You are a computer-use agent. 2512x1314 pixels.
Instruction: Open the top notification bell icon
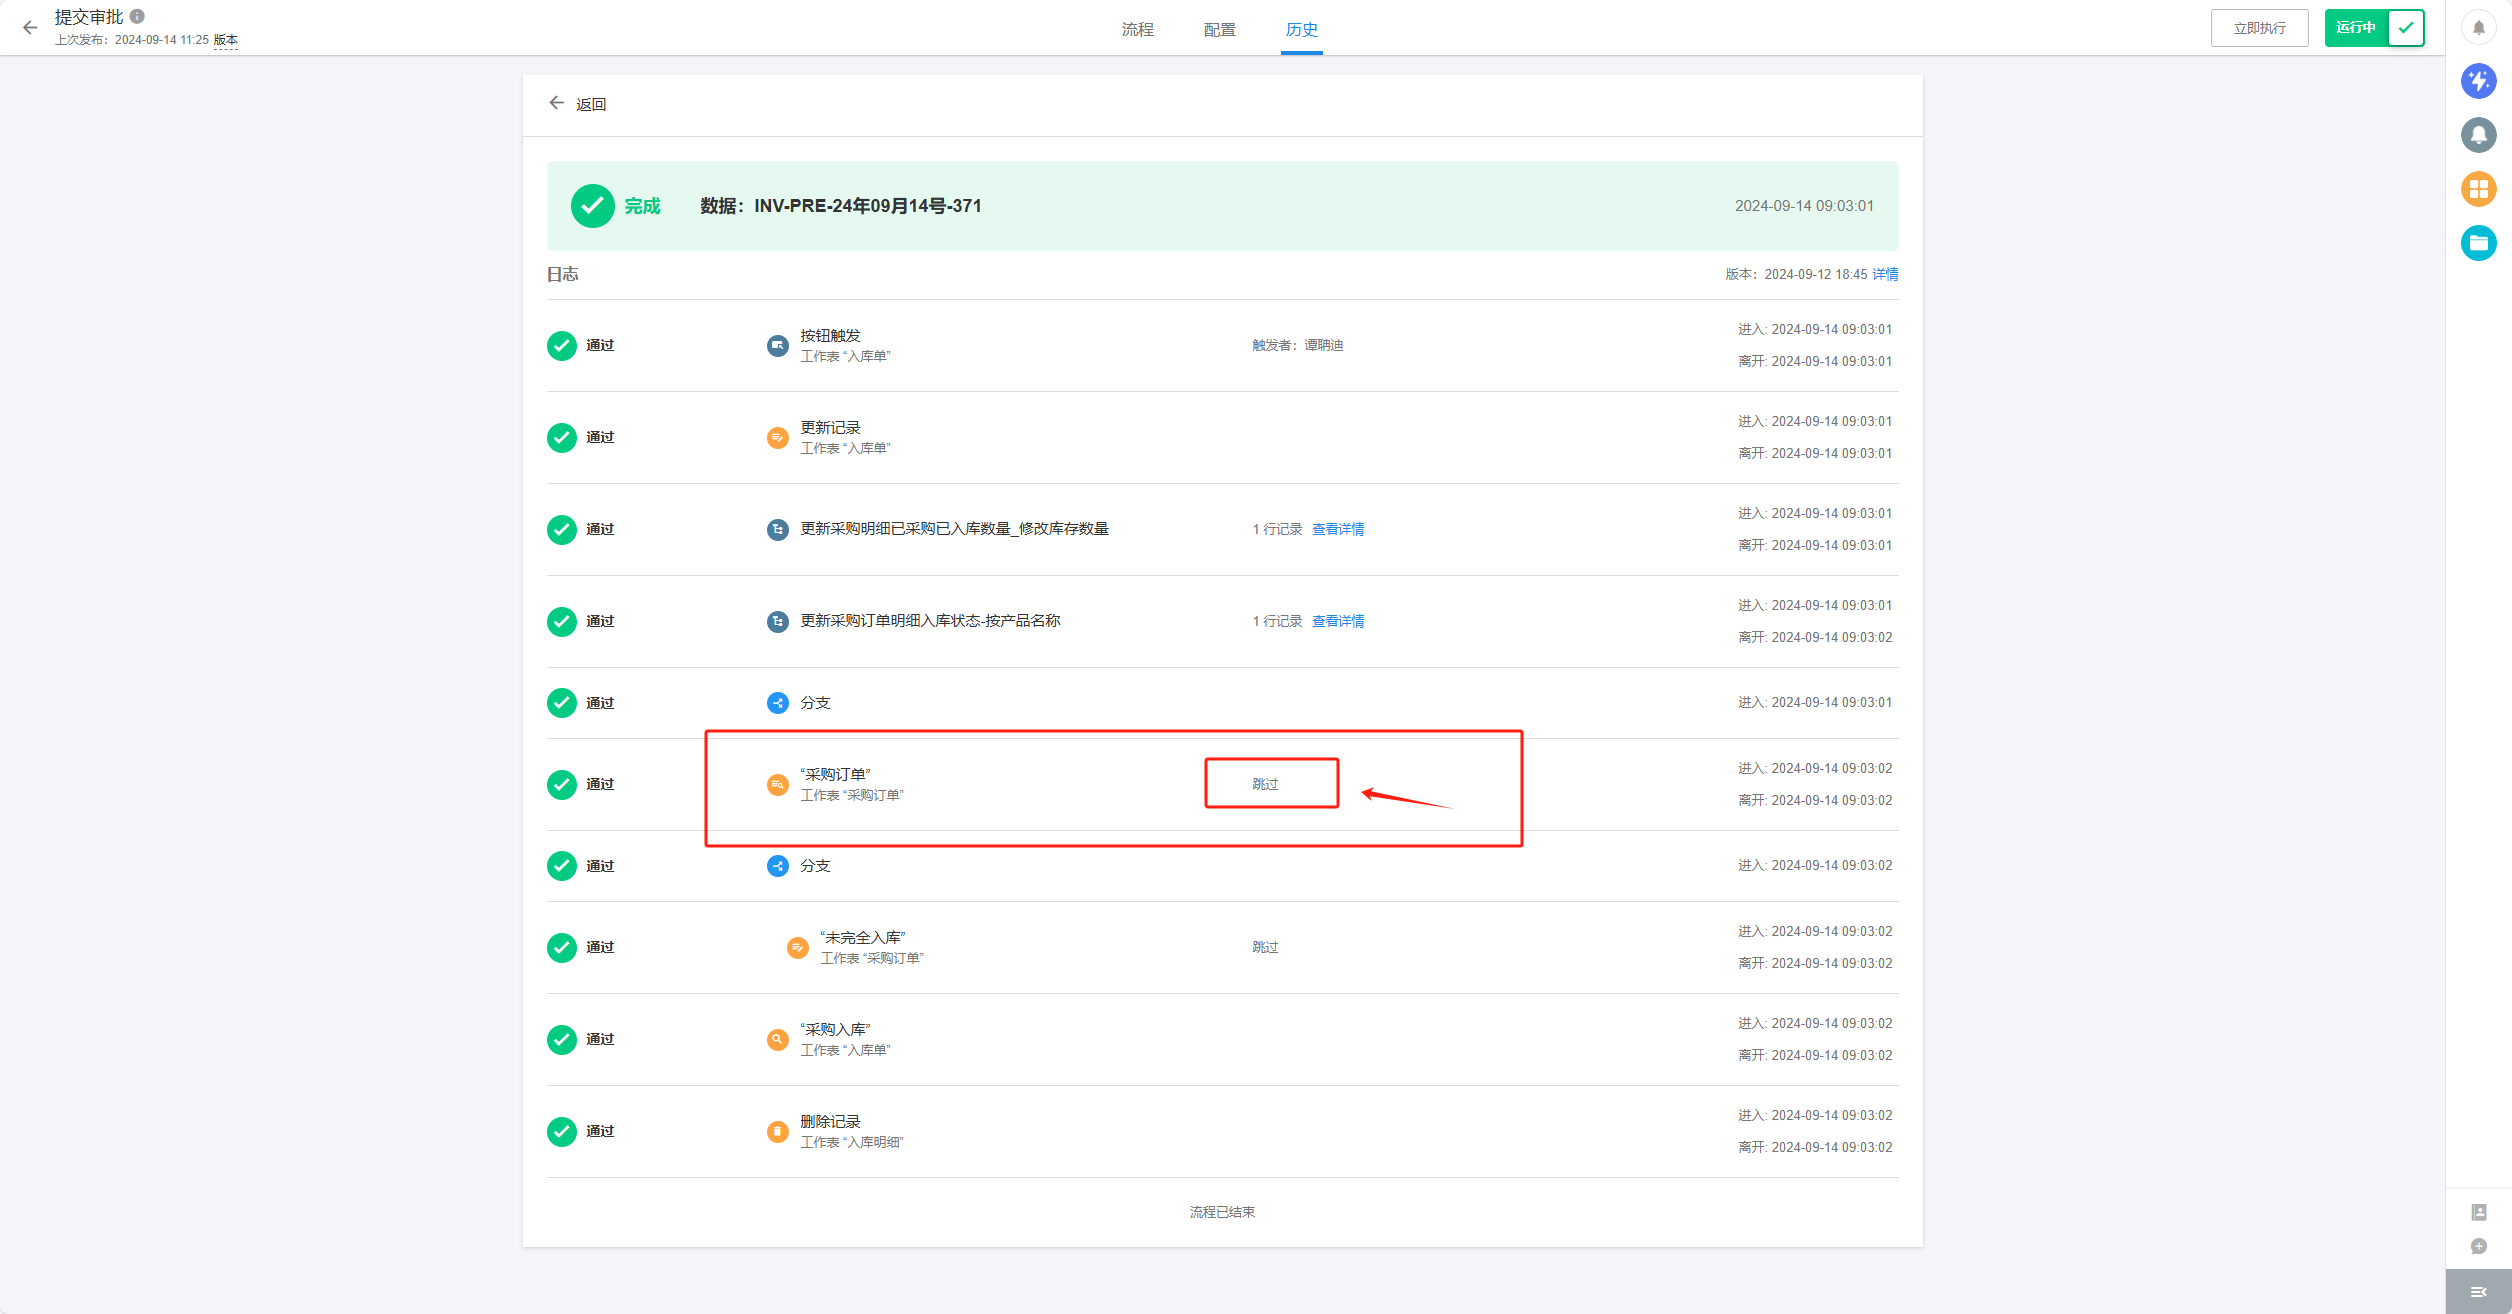coord(2478,28)
